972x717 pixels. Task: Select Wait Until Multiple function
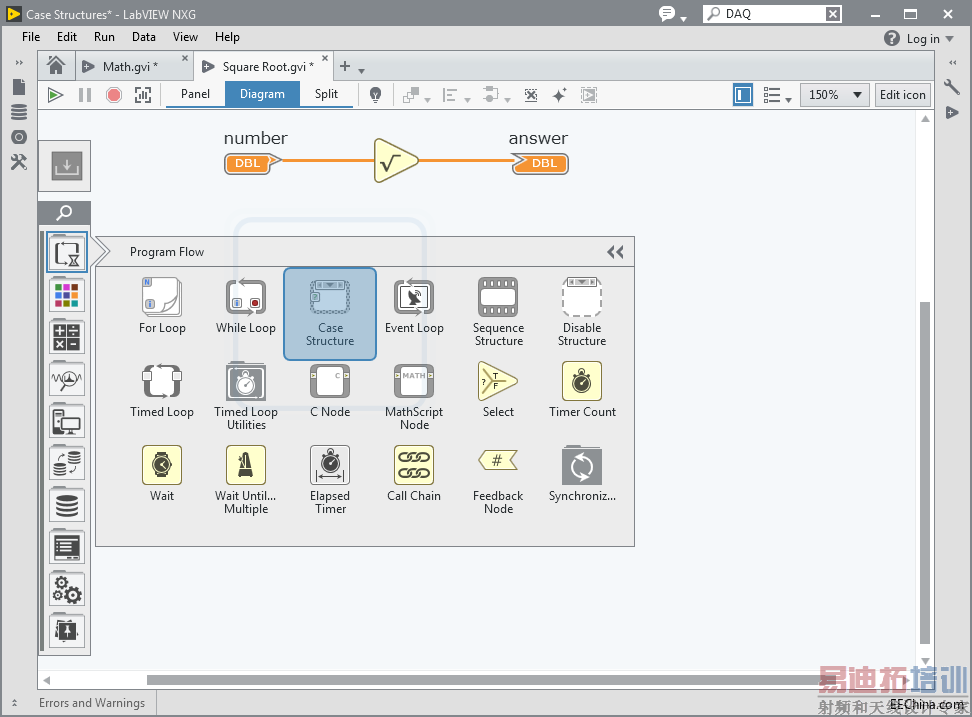pos(246,480)
